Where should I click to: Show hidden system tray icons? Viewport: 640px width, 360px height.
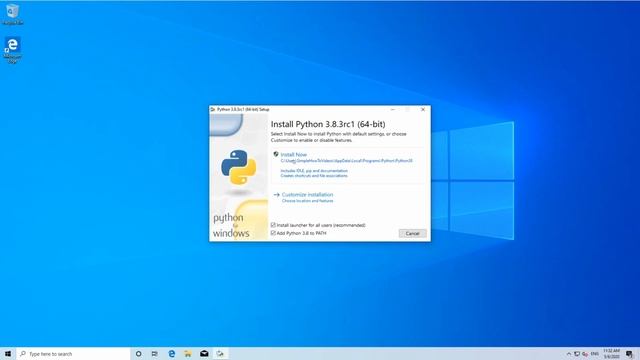click(x=569, y=354)
